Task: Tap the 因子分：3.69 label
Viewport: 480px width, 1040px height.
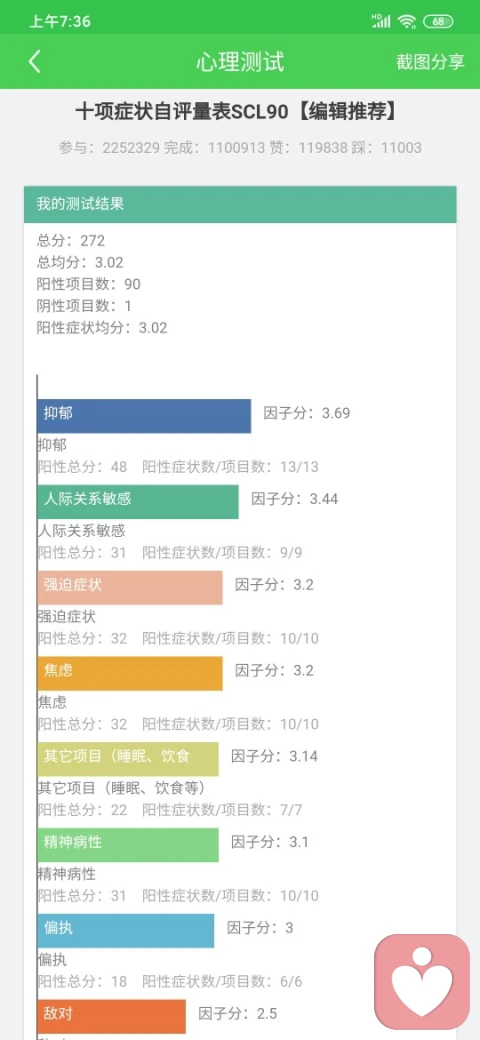Action: click(x=307, y=413)
